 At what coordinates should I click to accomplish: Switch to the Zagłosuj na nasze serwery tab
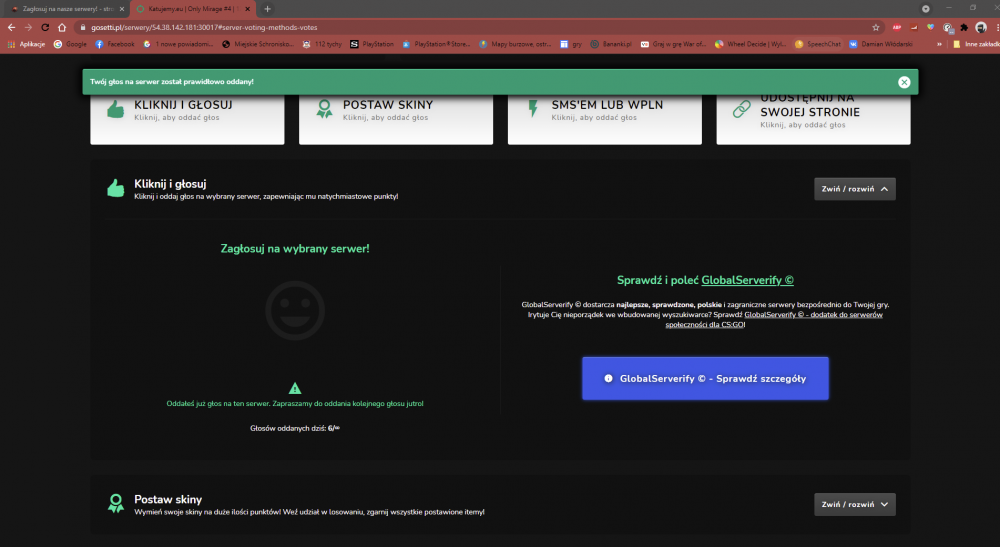64,9
